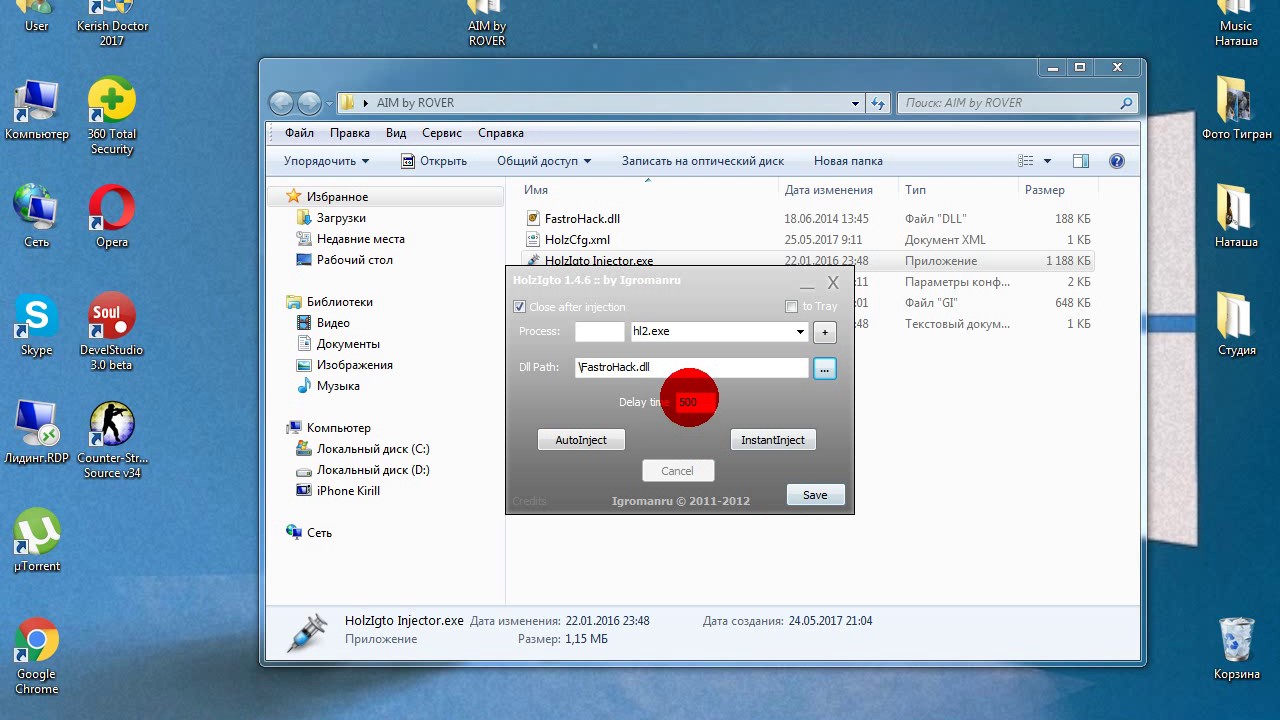
Task: Select the HolzCfg.xml file
Action: coord(577,240)
